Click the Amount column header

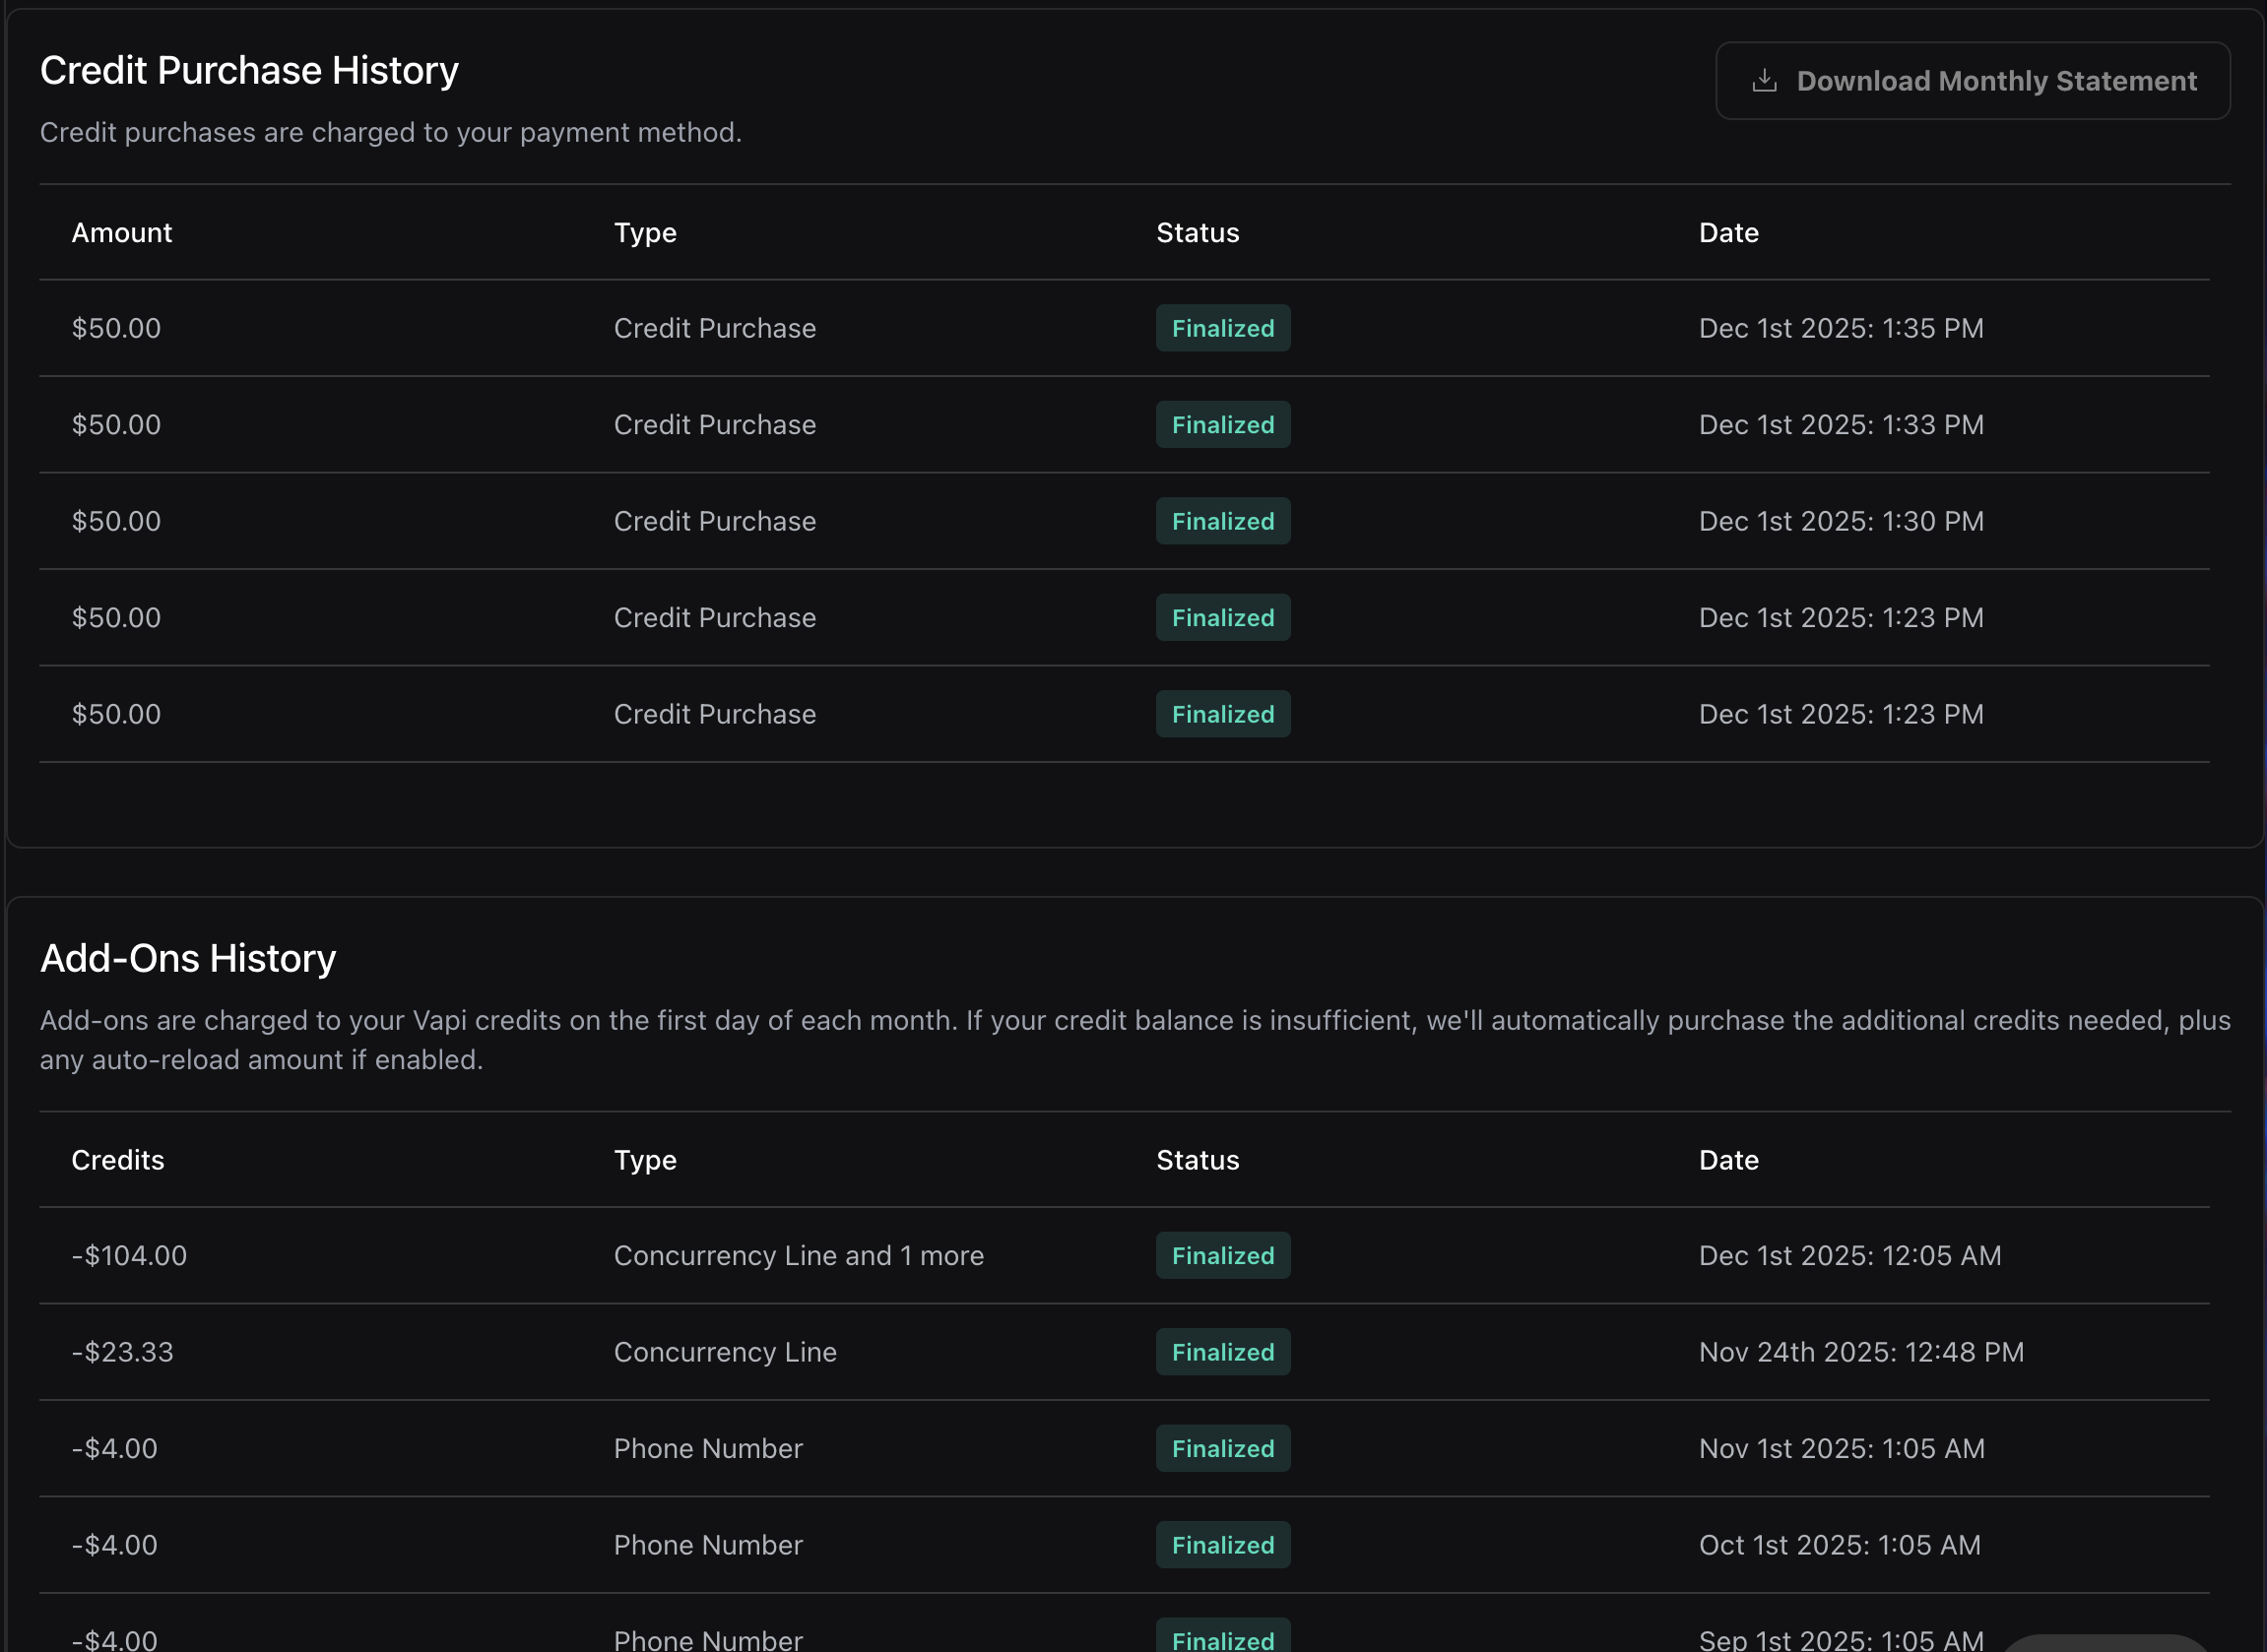click(122, 233)
